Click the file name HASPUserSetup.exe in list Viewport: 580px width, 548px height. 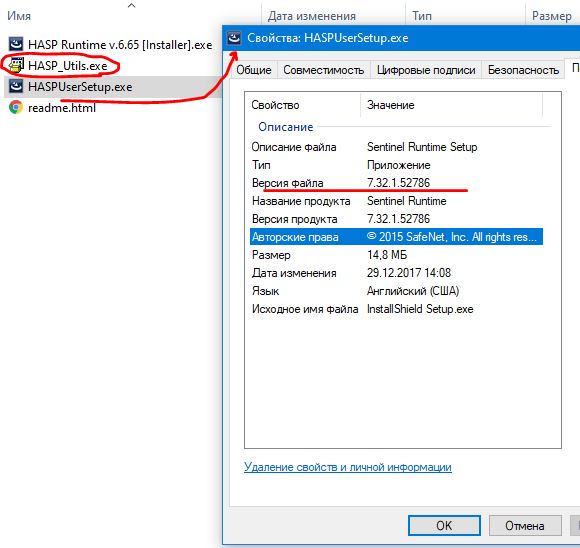coord(80,87)
